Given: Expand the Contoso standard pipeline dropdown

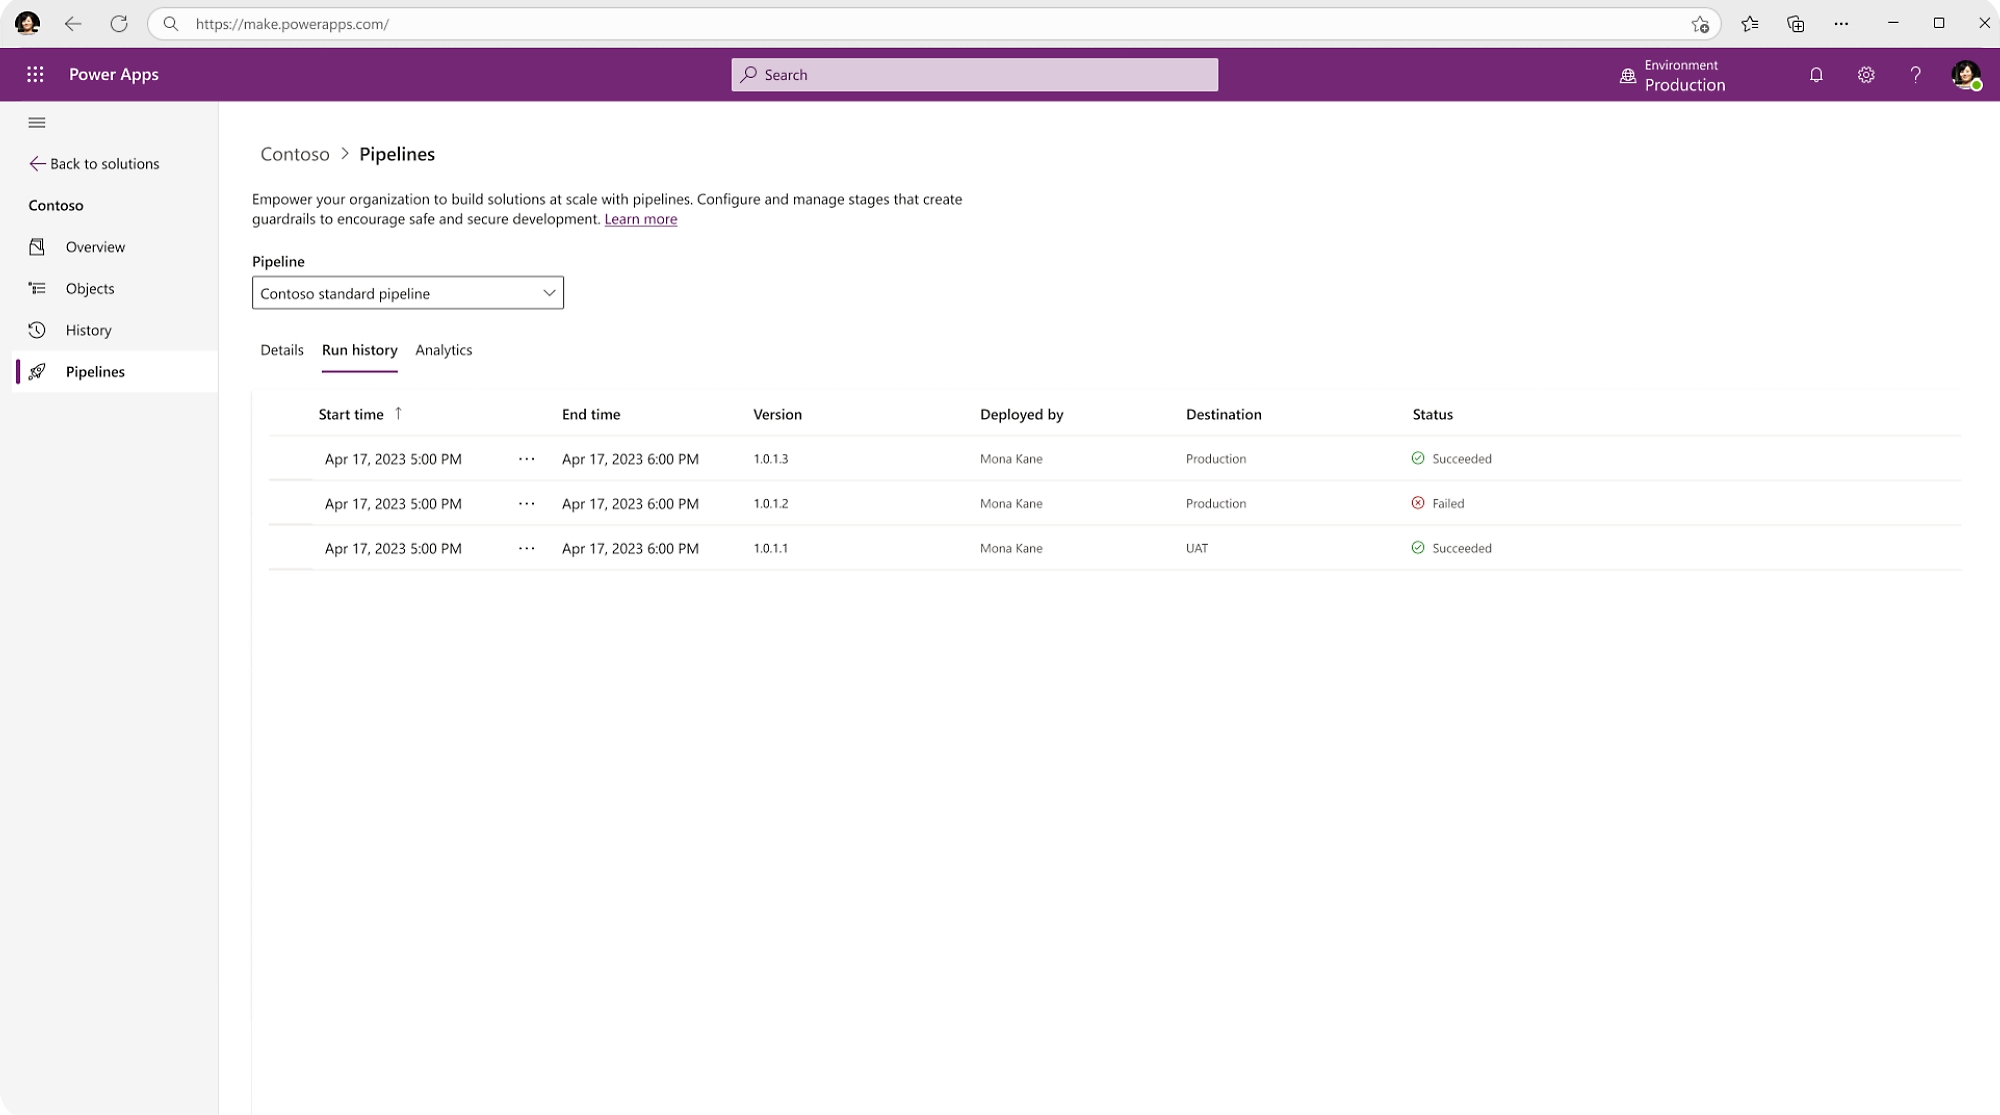Looking at the screenshot, I should point(546,292).
